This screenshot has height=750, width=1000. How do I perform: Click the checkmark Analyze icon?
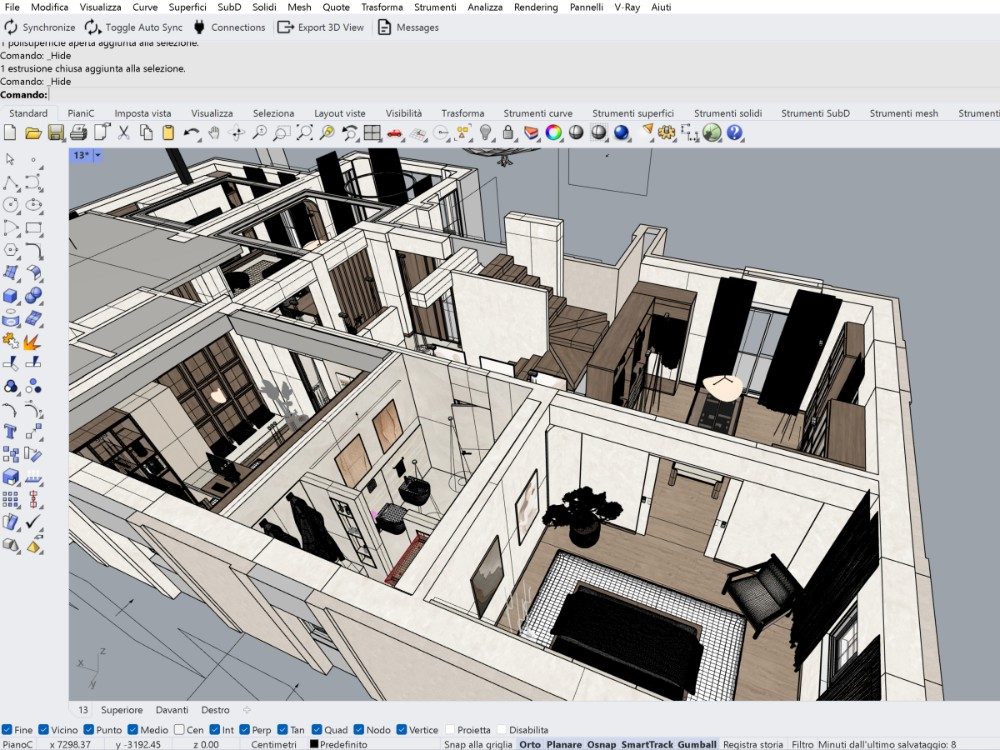pyautogui.click(x=33, y=522)
